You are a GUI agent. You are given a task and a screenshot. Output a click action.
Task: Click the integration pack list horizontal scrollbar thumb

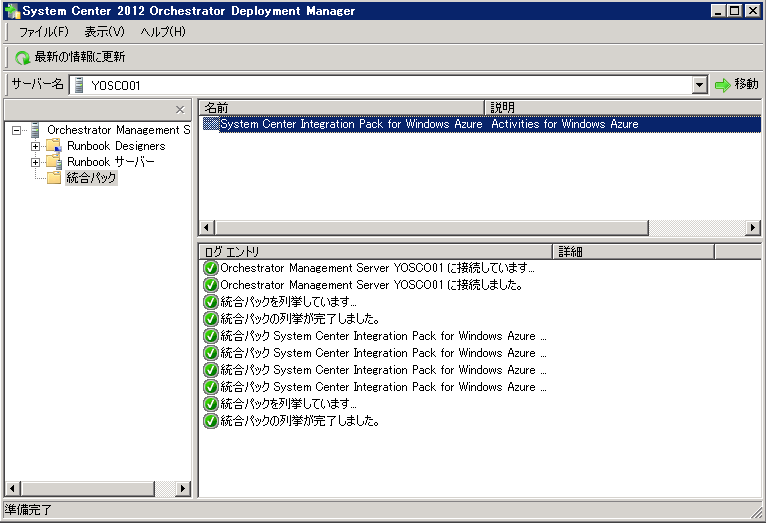pyautogui.click(x=432, y=228)
